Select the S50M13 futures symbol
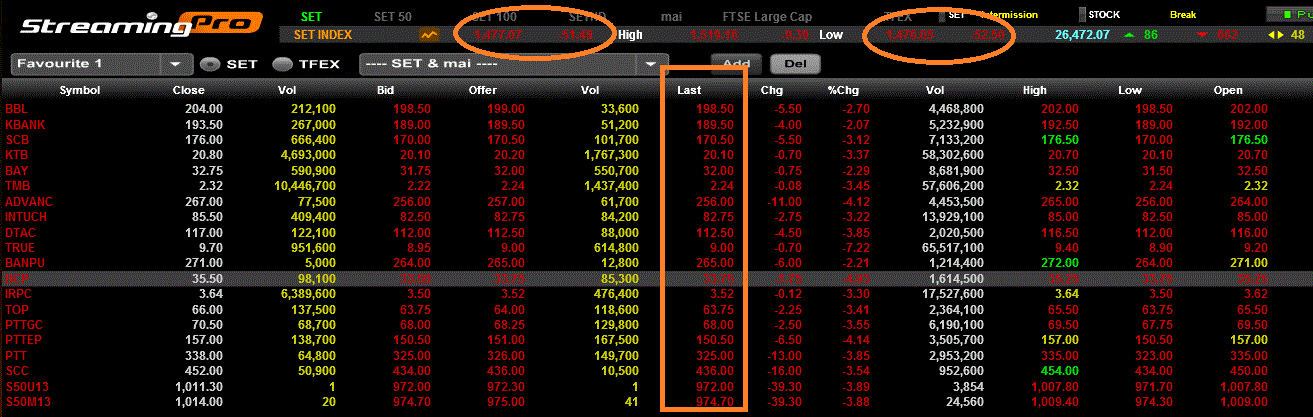 coord(25,402)
